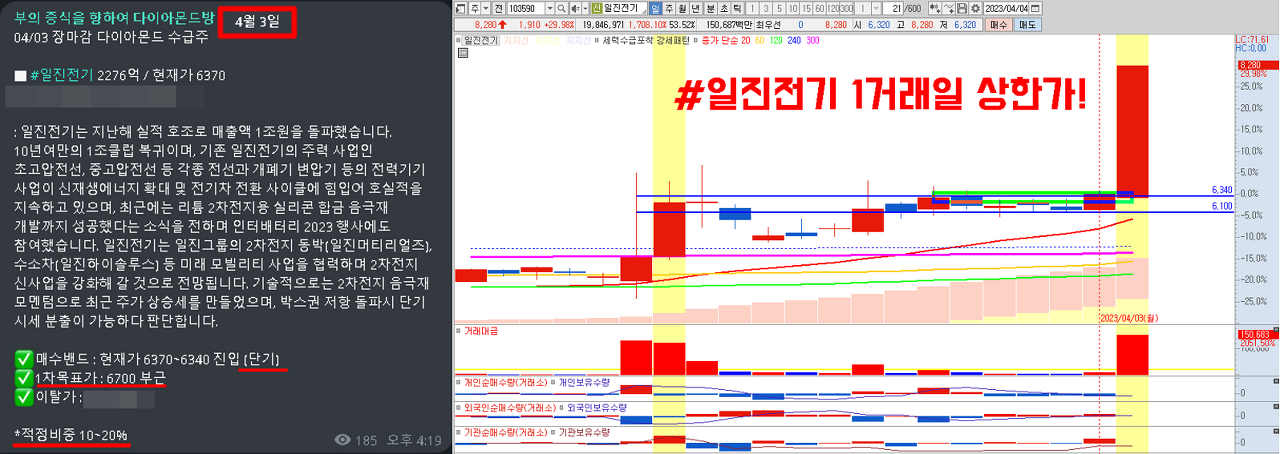Select the 주 weekly period tab
1280x454 pixels.
[670, 8]
